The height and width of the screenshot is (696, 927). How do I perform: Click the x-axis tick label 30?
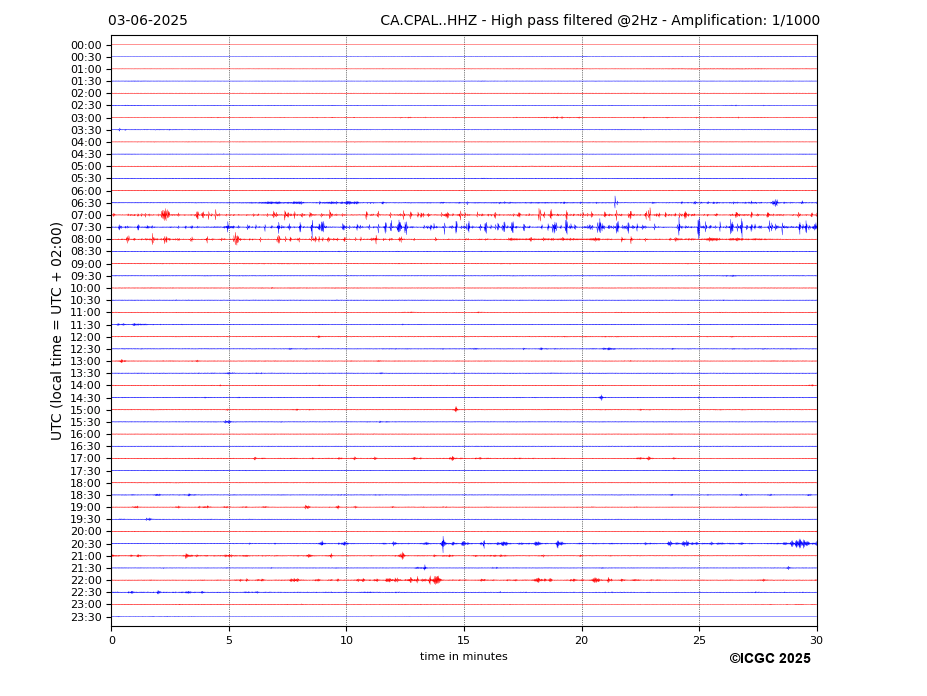point(816,640)
